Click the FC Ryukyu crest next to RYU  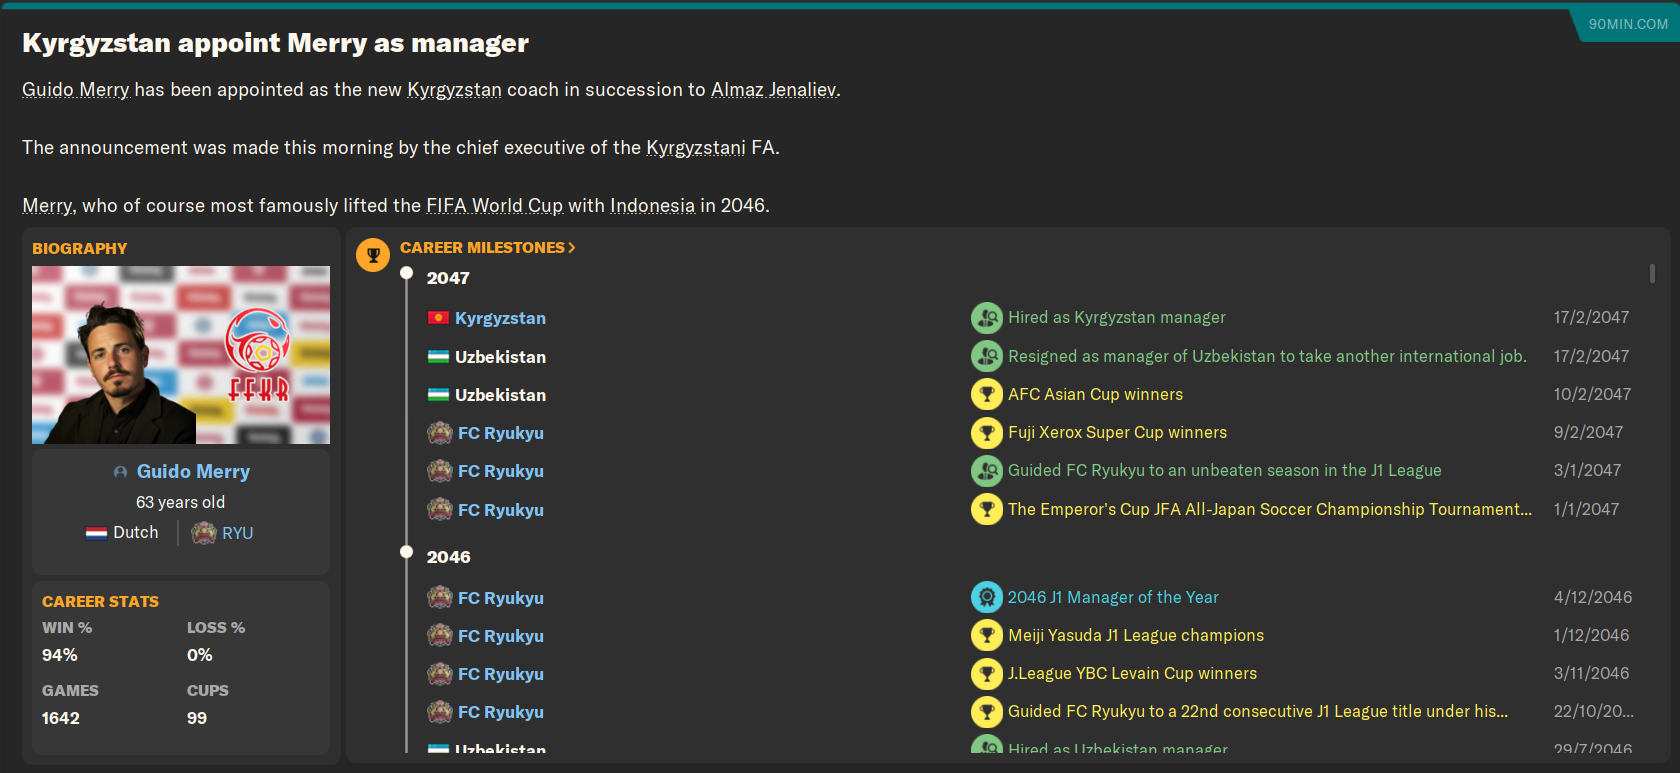point(204,533)
